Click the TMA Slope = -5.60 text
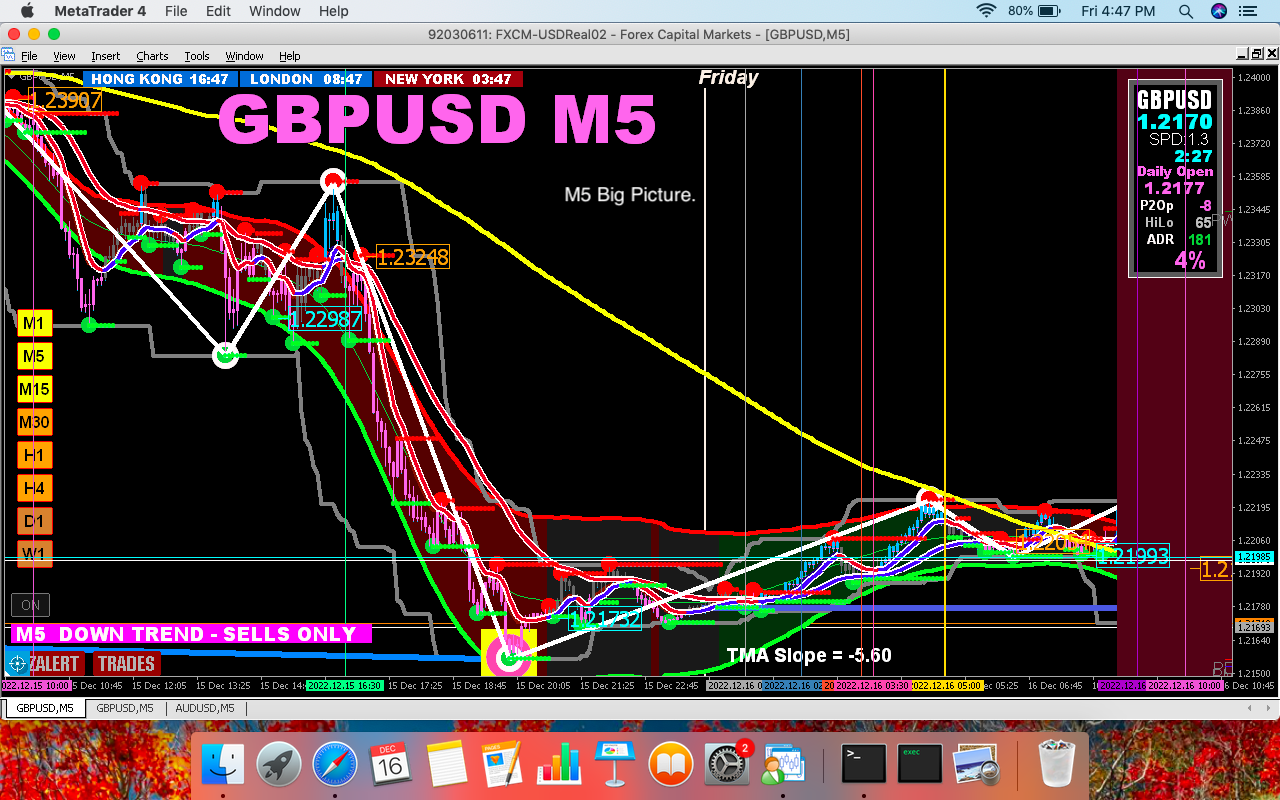This screenshot has height=800, width=1280. click(x=808, y=656)
